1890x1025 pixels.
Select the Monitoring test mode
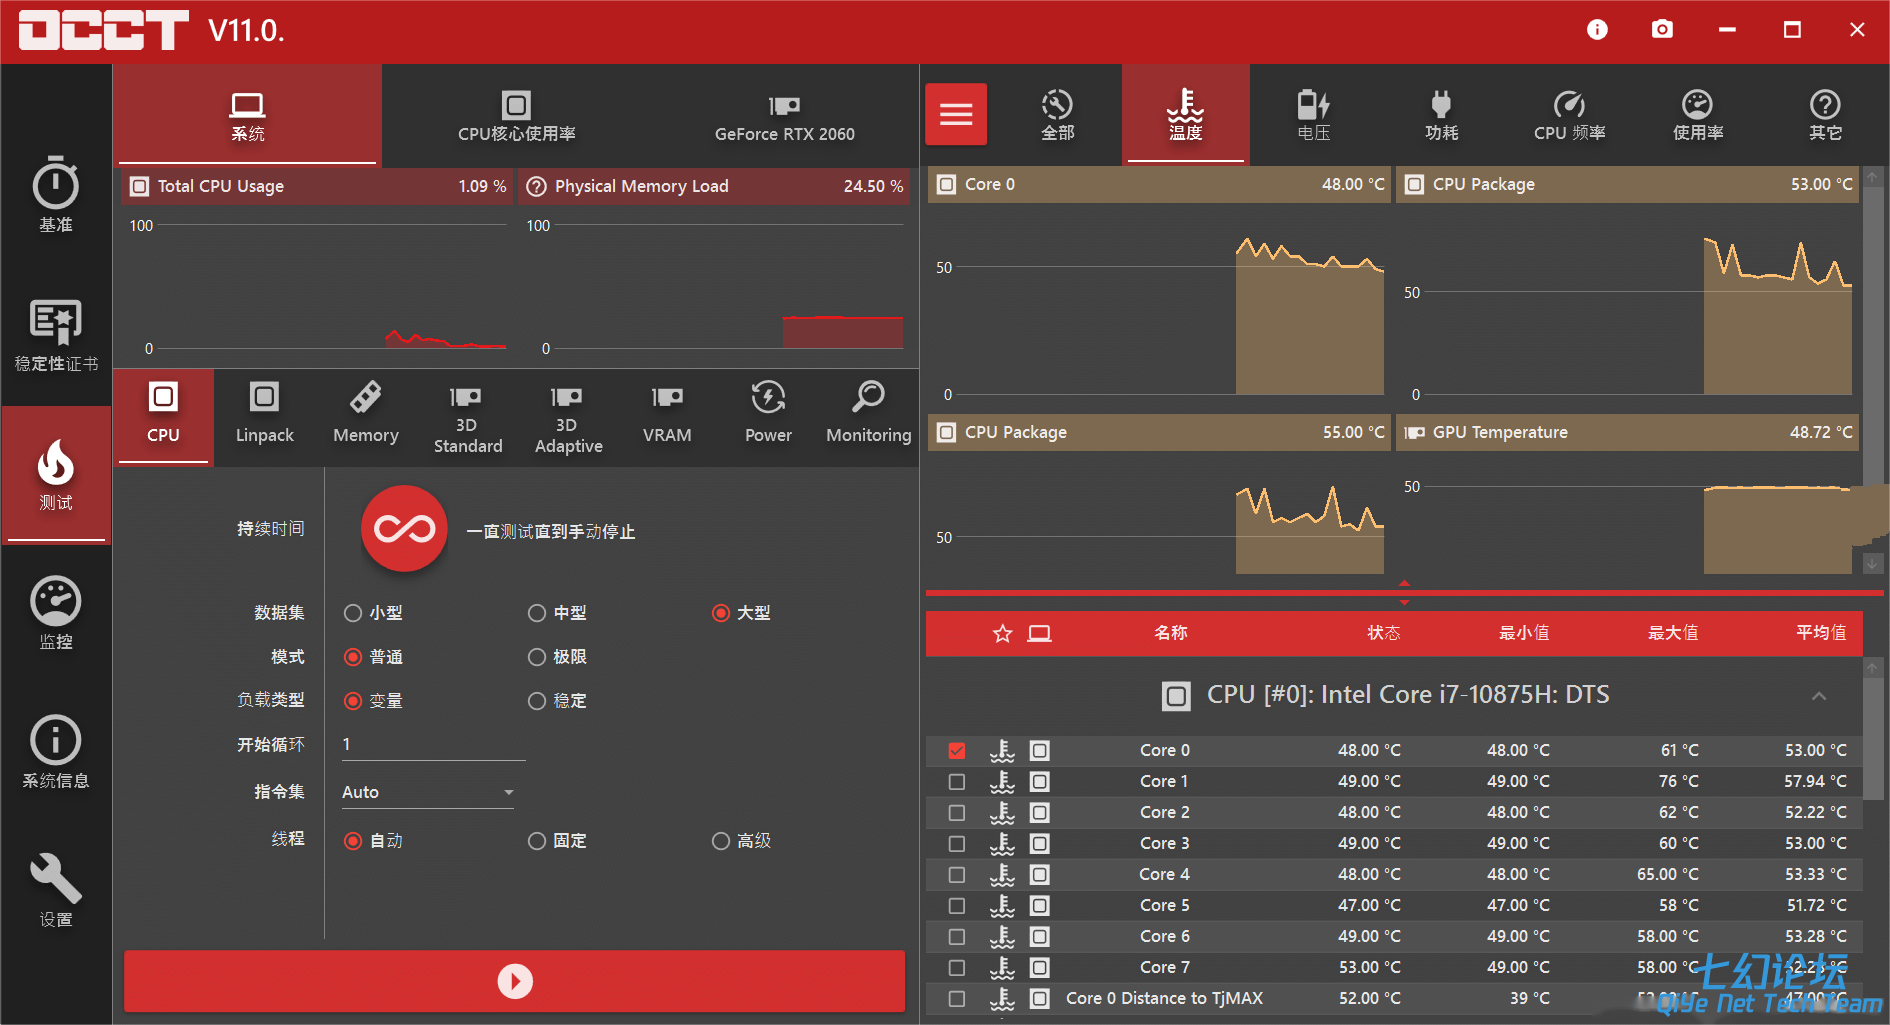(x=868, y=413)
